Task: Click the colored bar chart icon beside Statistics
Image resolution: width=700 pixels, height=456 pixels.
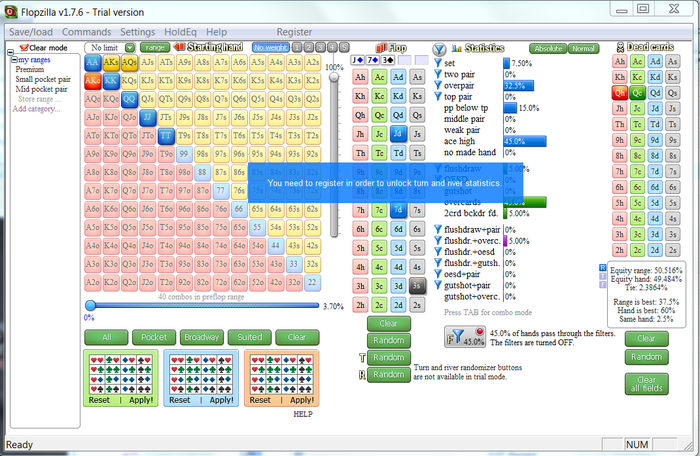Action: pos(457,48)
